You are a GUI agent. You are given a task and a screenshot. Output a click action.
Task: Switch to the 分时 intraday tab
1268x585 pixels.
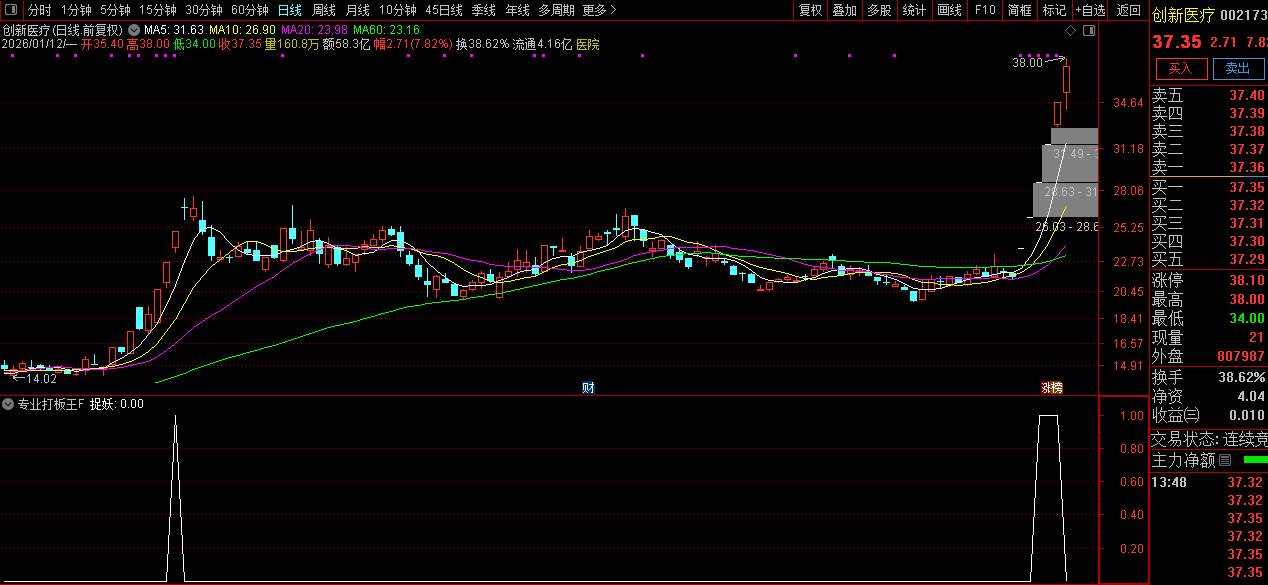click(39, 10)
